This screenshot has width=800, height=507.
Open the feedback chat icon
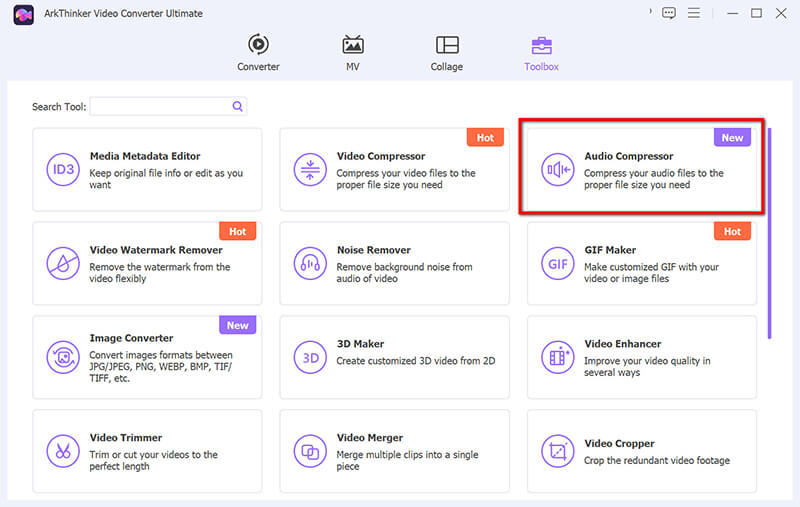click(669, 13)
